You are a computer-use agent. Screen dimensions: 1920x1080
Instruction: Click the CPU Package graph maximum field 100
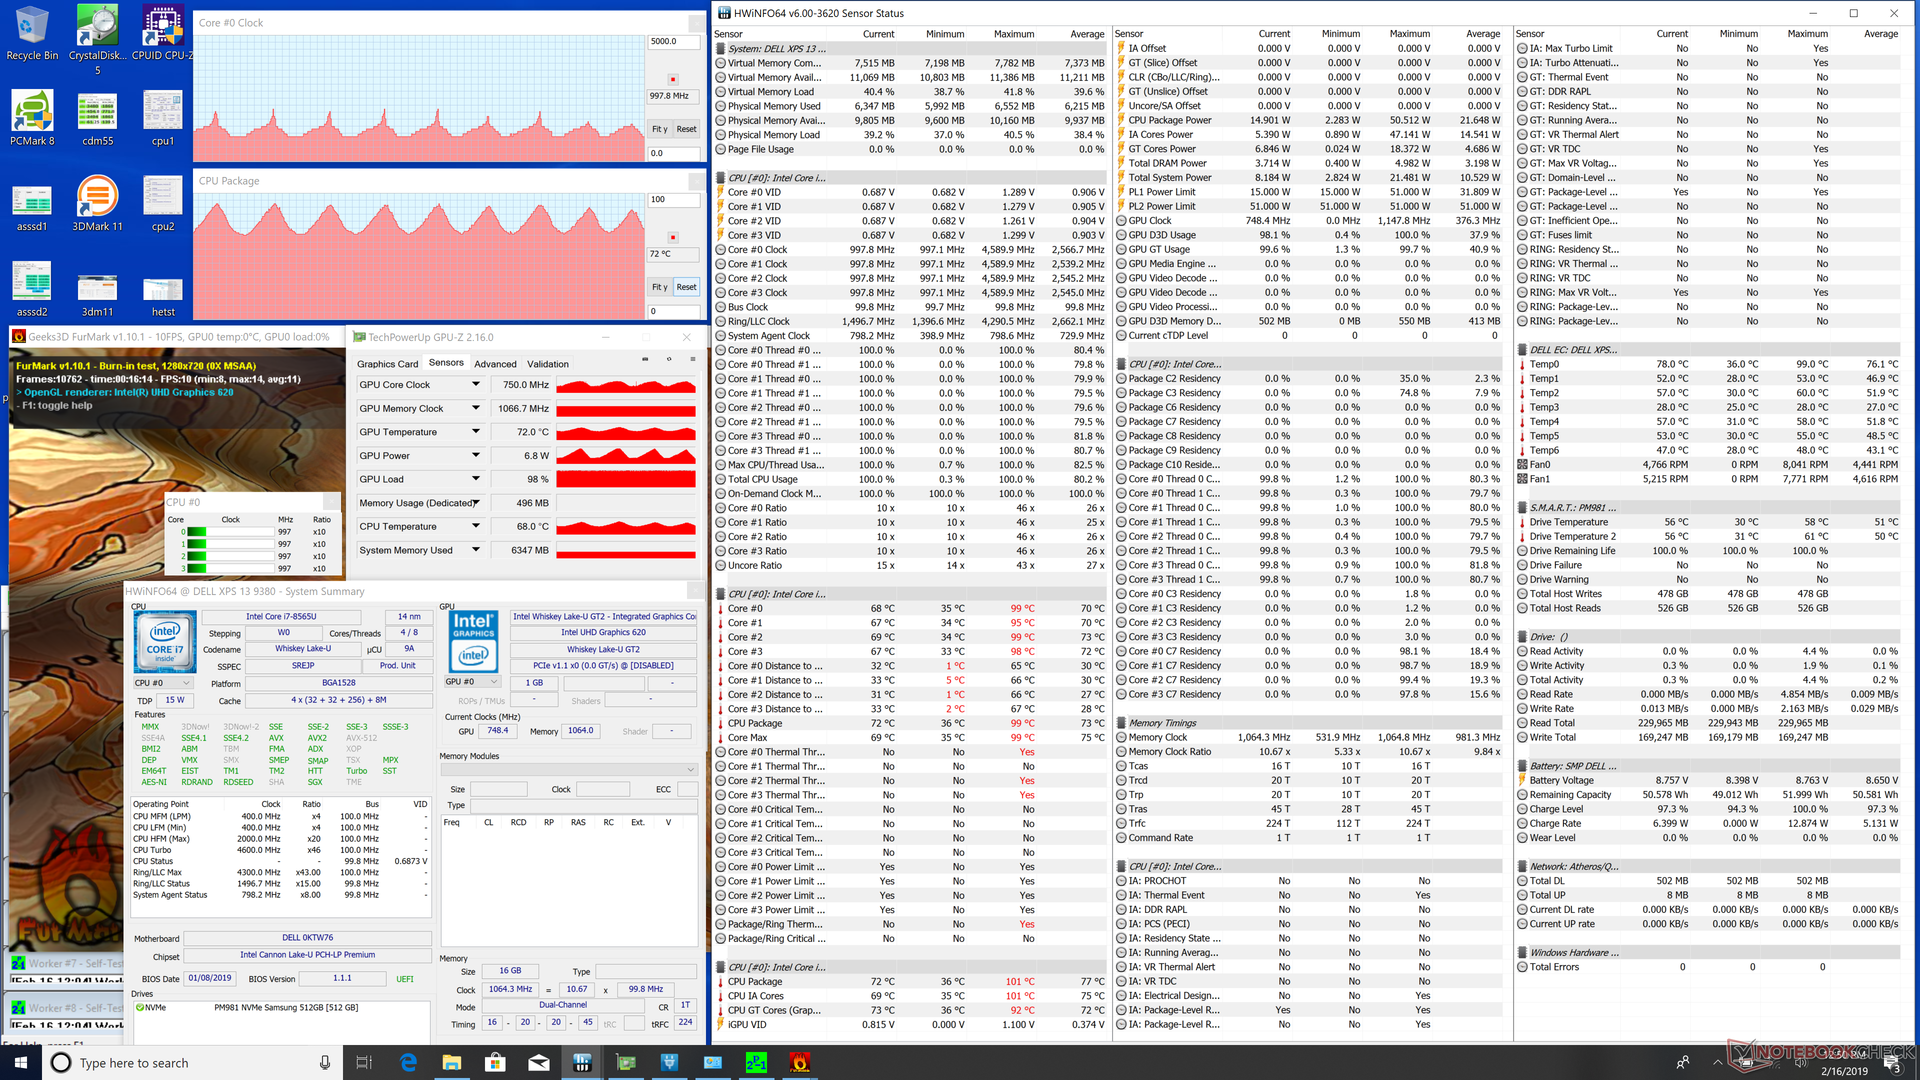[674, 199]
